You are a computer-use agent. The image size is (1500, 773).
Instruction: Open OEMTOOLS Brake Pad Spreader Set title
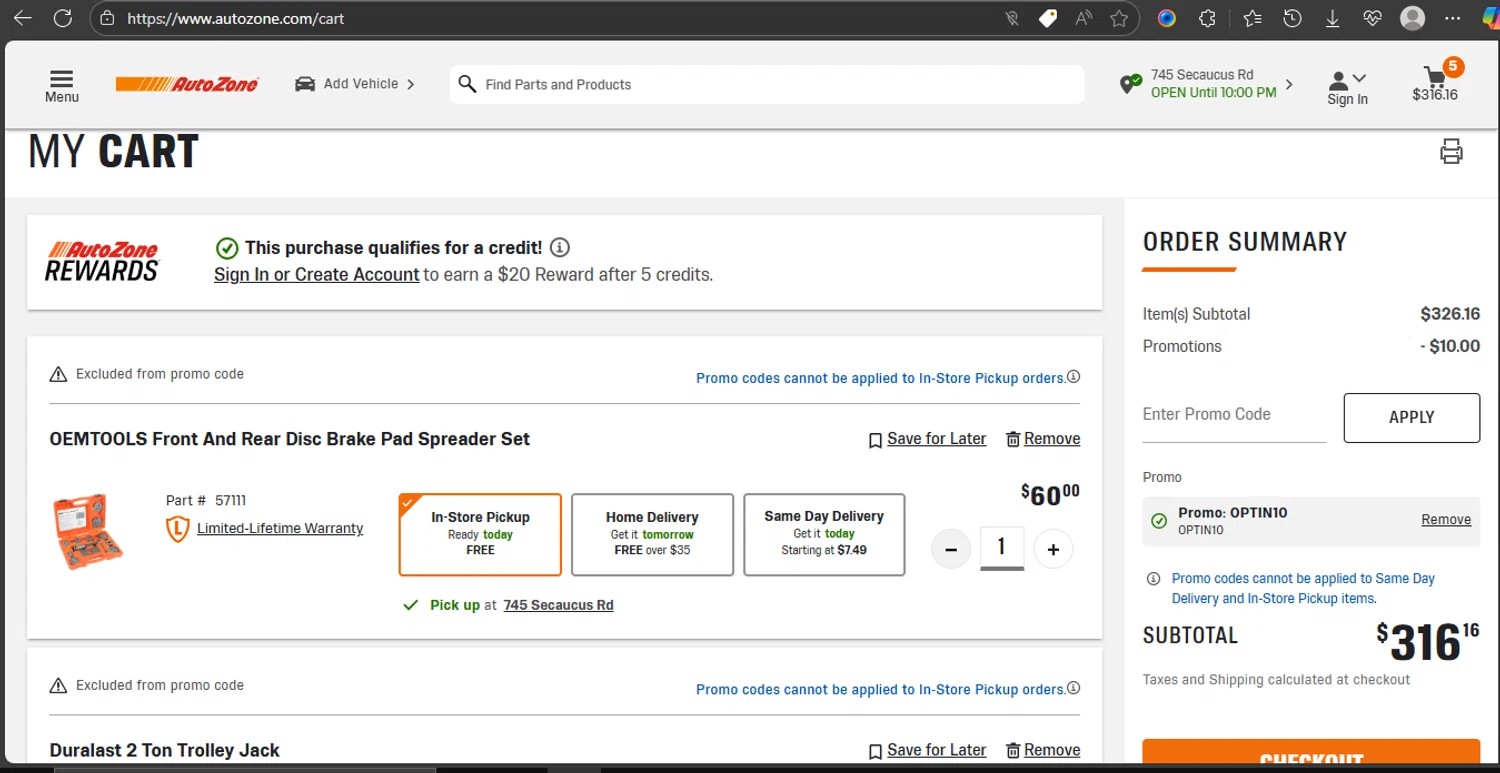click(x=290, y=439)
